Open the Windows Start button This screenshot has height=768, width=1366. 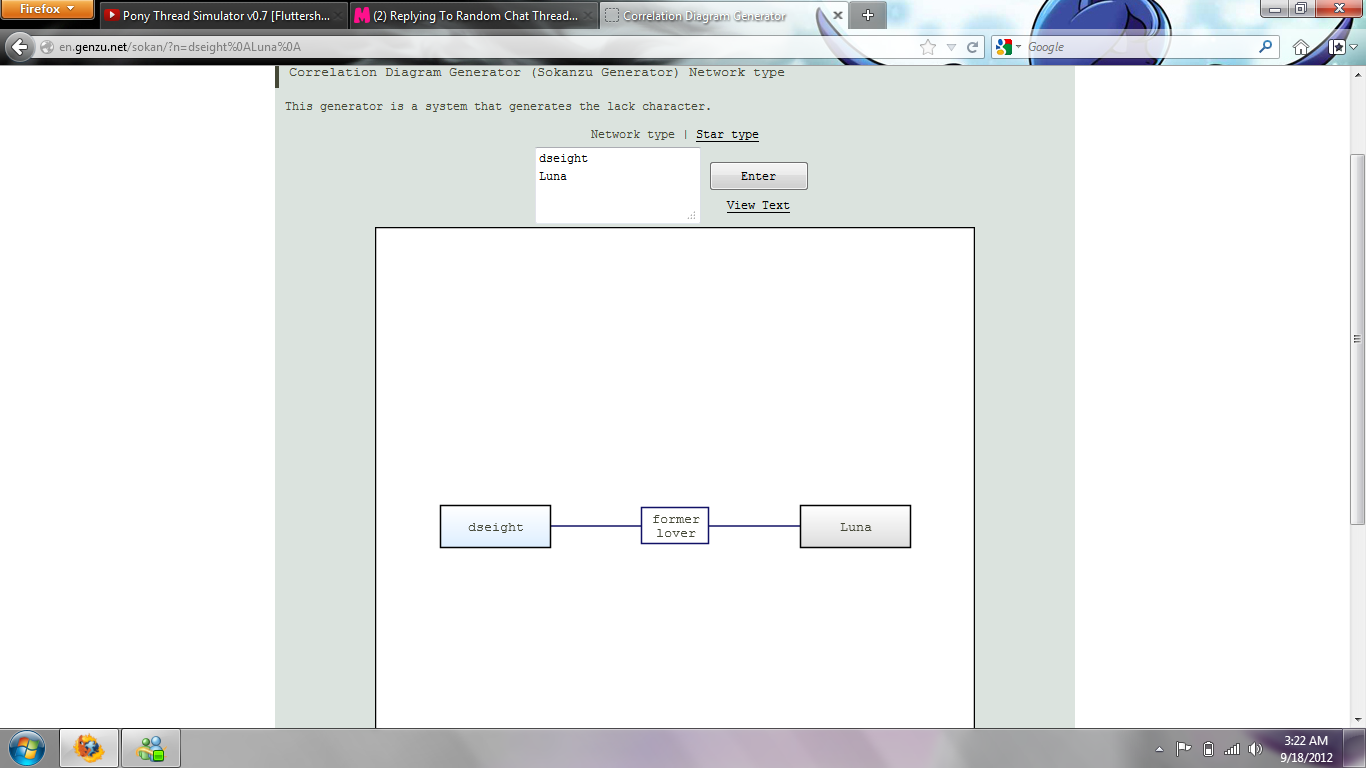tap(27, 748)
